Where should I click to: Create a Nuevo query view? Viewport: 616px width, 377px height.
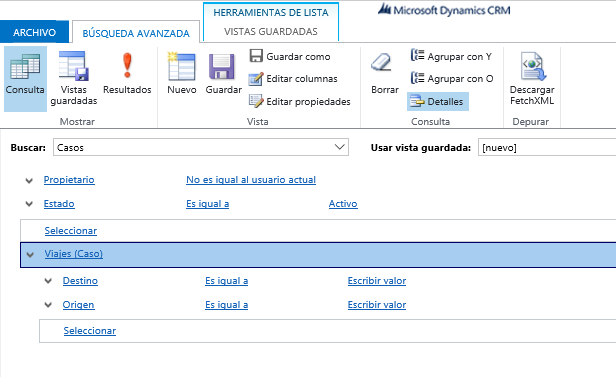click(x=182, y=73)
